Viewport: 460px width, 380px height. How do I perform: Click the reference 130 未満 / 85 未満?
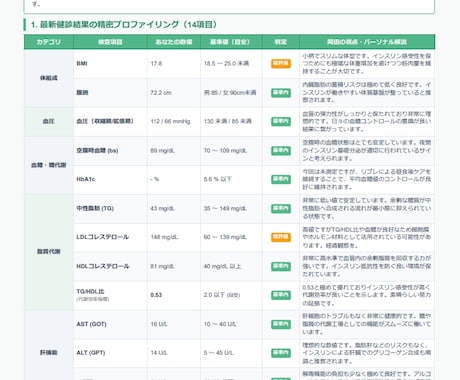227,121
